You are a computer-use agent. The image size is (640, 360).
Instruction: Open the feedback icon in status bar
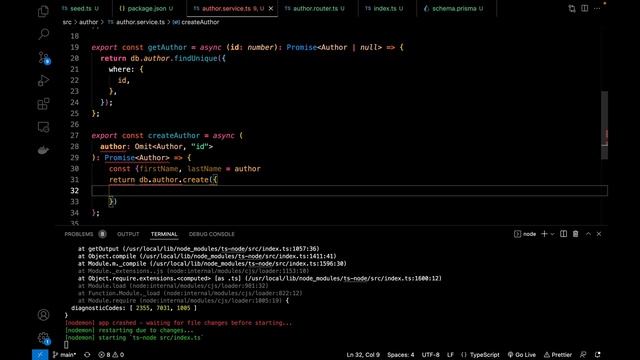(x=583, y=355)
